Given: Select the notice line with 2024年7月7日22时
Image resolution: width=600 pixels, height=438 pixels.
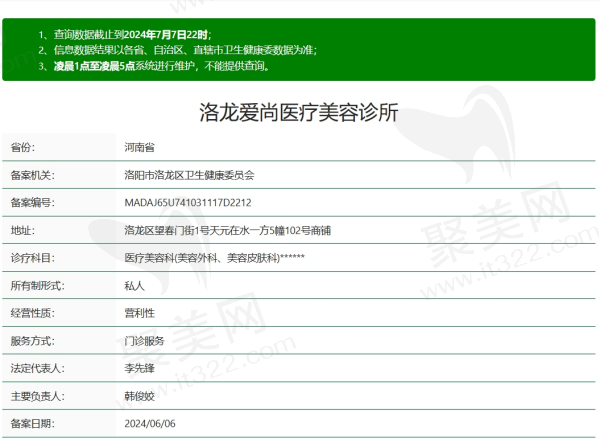Looking at the screenshot, I should [x=125, y=35].
